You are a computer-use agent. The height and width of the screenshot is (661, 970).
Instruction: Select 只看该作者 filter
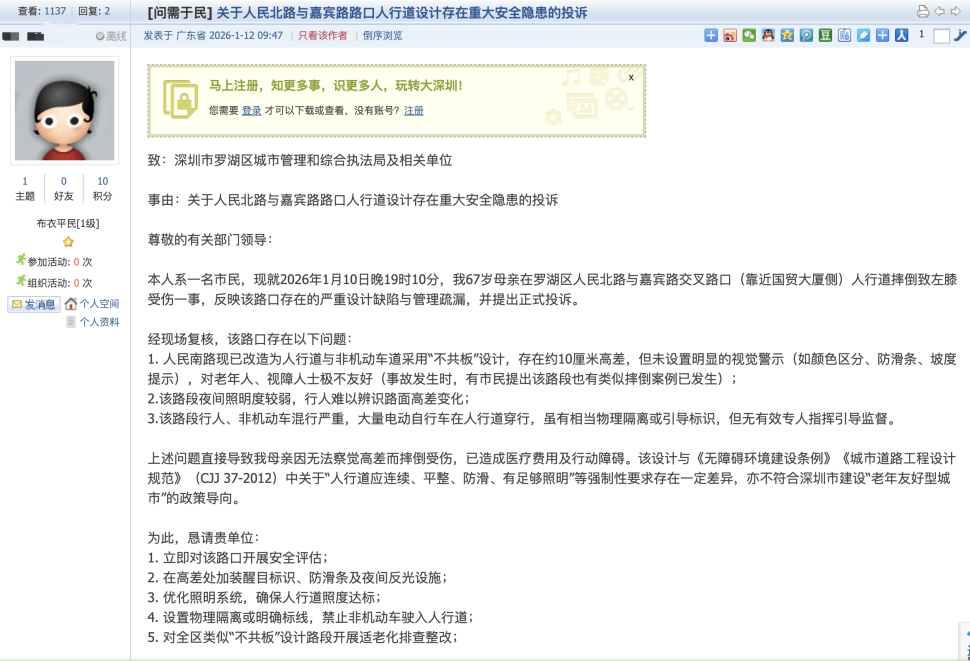click(x=323, y=36)
